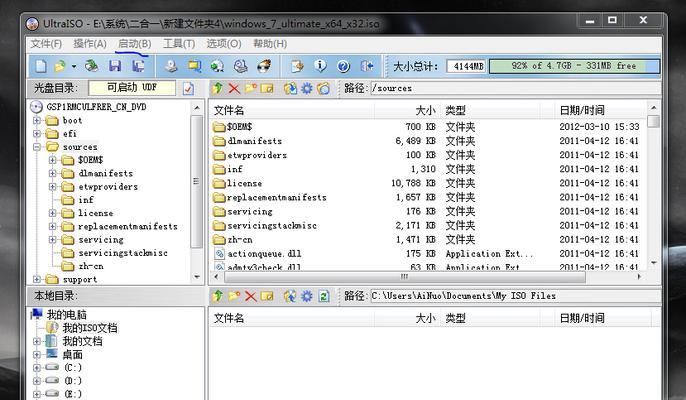The image size is (686, 400).
Task: Open the dropdown arrow beside Open icon
Action: (74, 67)
